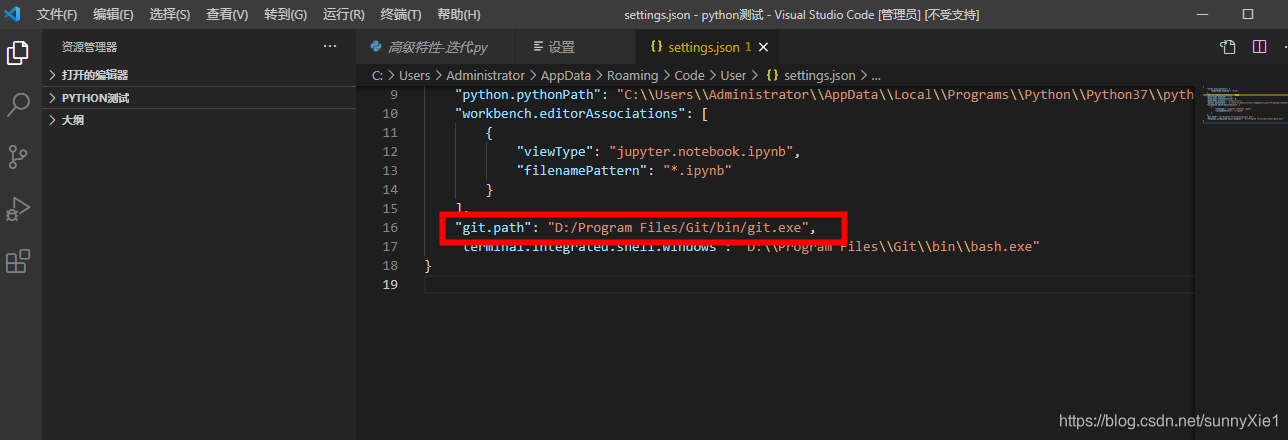This screenshot has width=1288, height=440.
Task: Close the settings.json tab
Action: click(x=764, y=47)
